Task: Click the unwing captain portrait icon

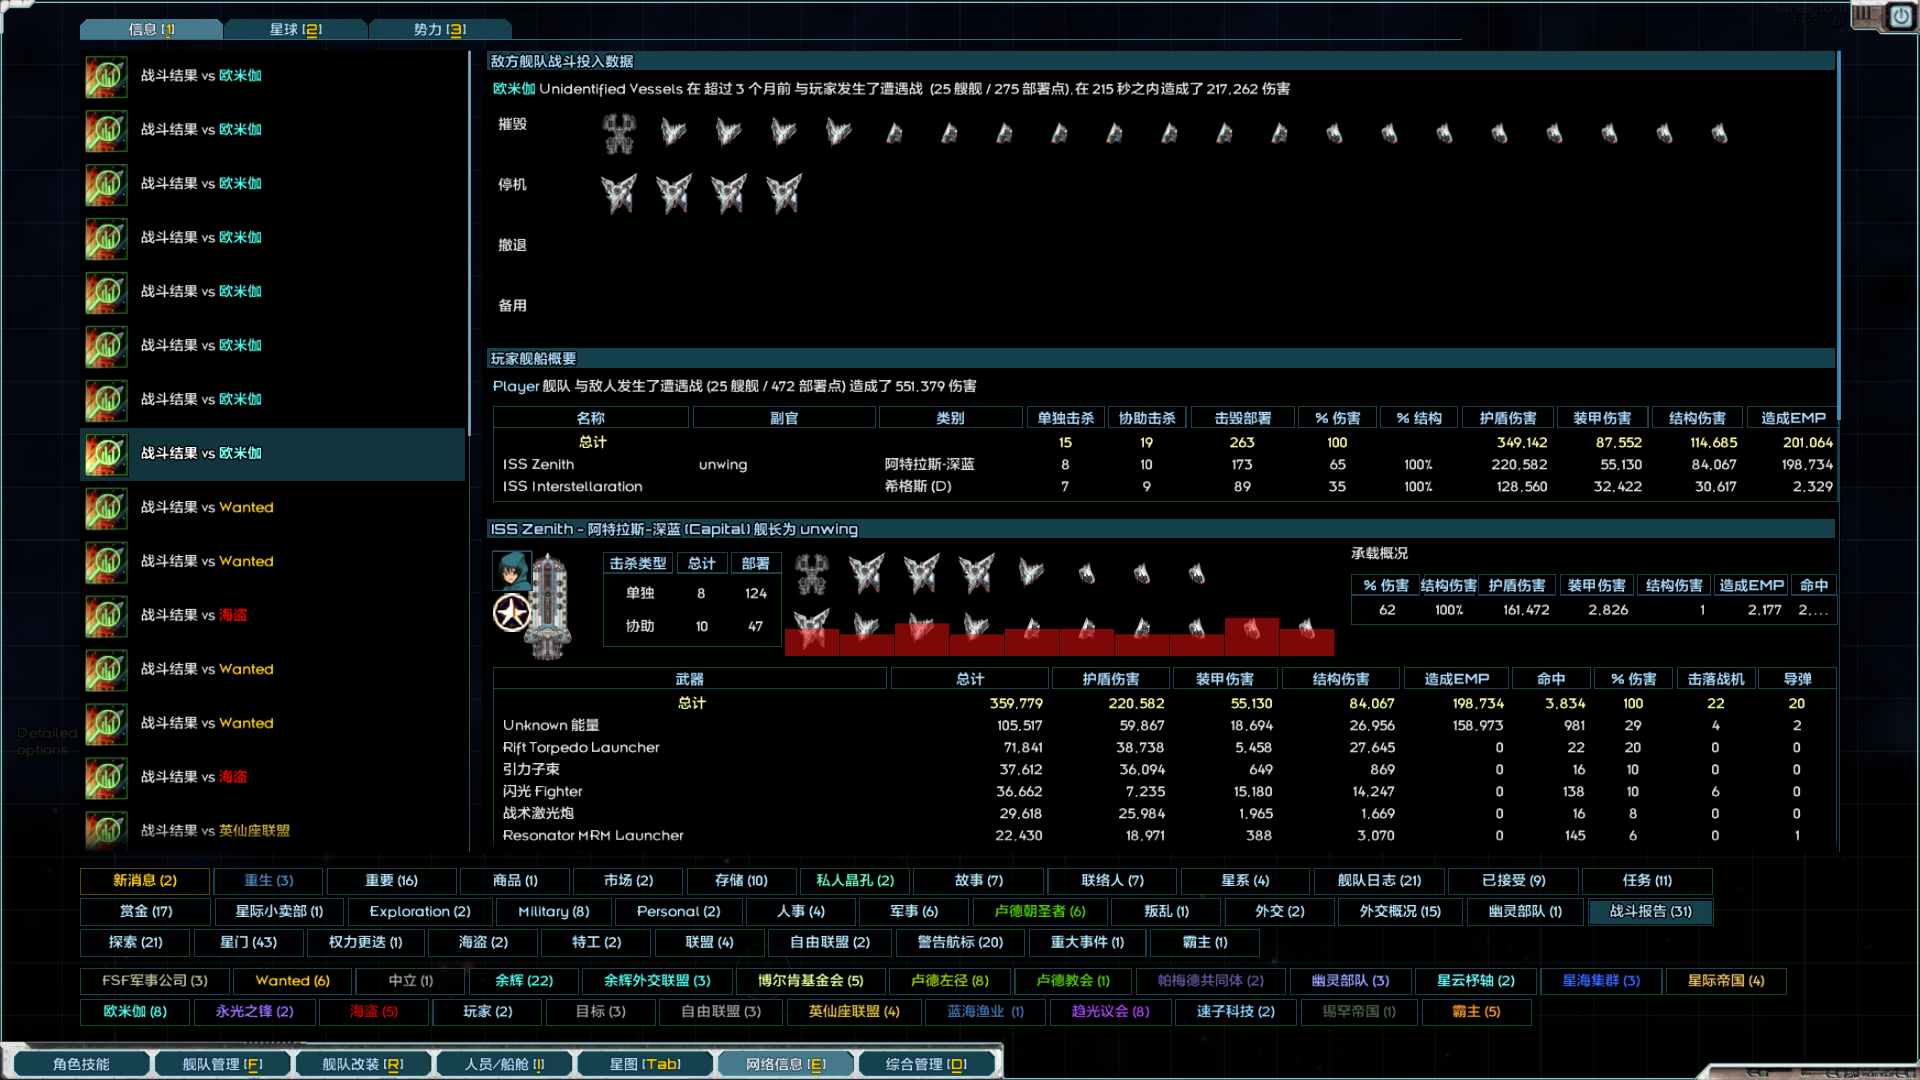Action: coord(512,571)
